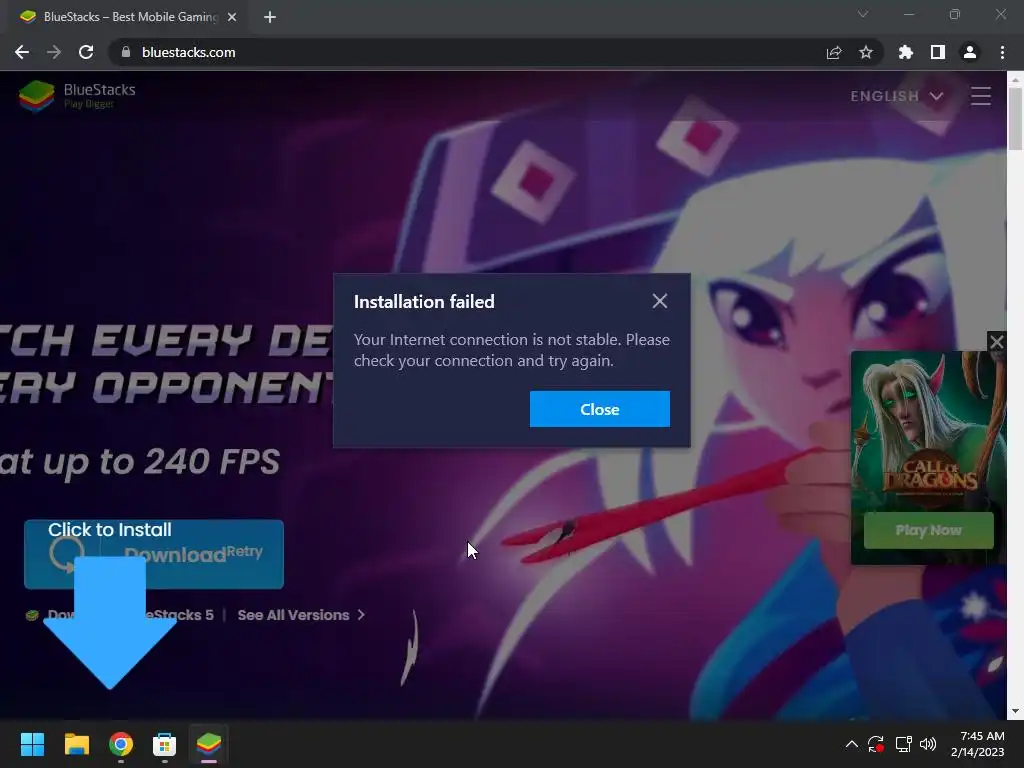Expand the ENGLISH language dropdown

897,96
